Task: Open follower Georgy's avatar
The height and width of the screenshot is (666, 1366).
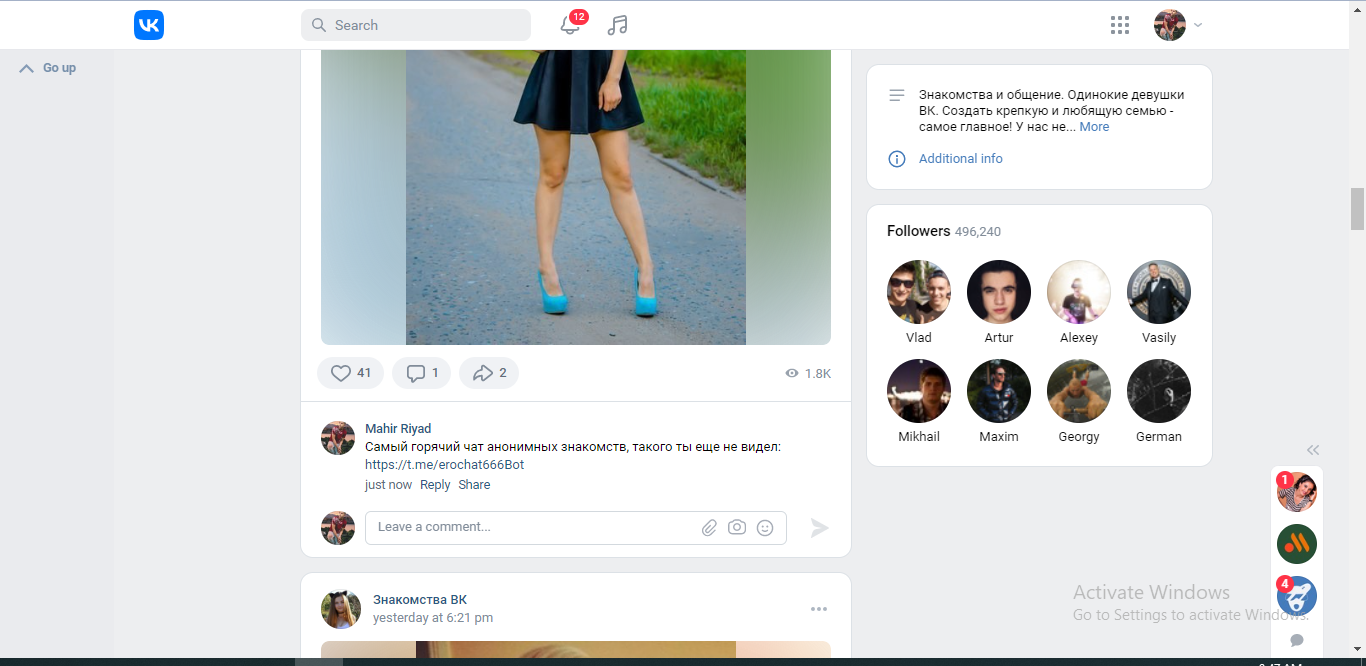Action: (x=1079, y=391)
